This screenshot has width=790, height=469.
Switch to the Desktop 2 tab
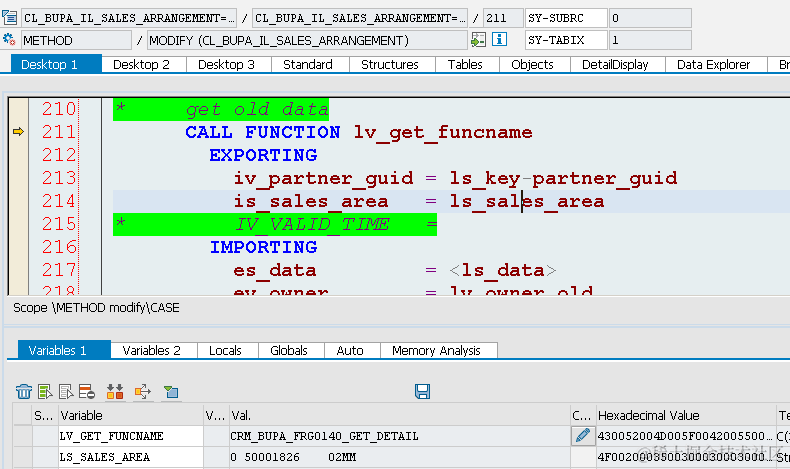click(x=142, y=64)
